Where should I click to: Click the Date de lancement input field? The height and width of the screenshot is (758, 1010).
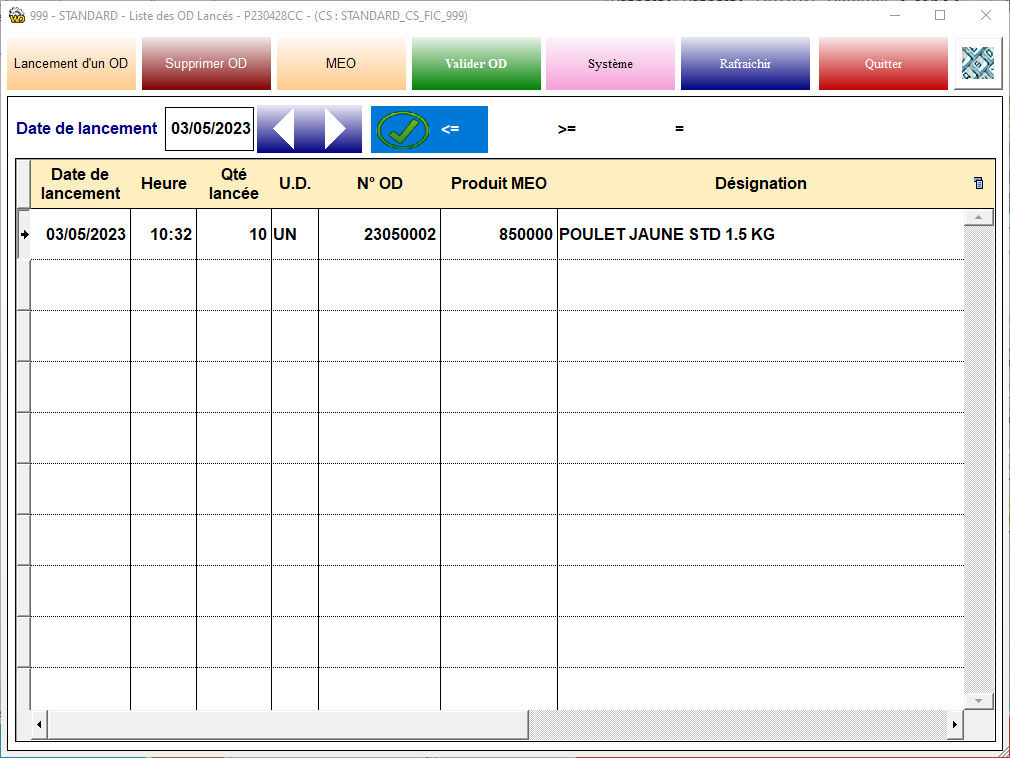pos(210,129)
